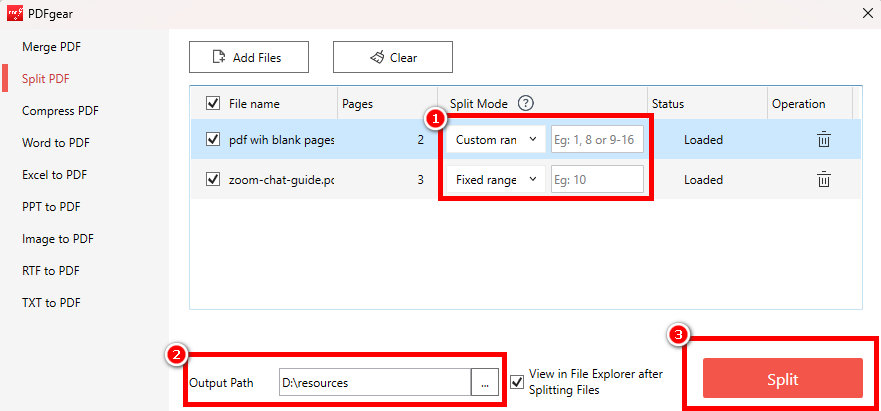Open the Custom range split mode dropdown
Image resolution: width=881 pixels, height=411 pixels.
click(x=496, y=140)
